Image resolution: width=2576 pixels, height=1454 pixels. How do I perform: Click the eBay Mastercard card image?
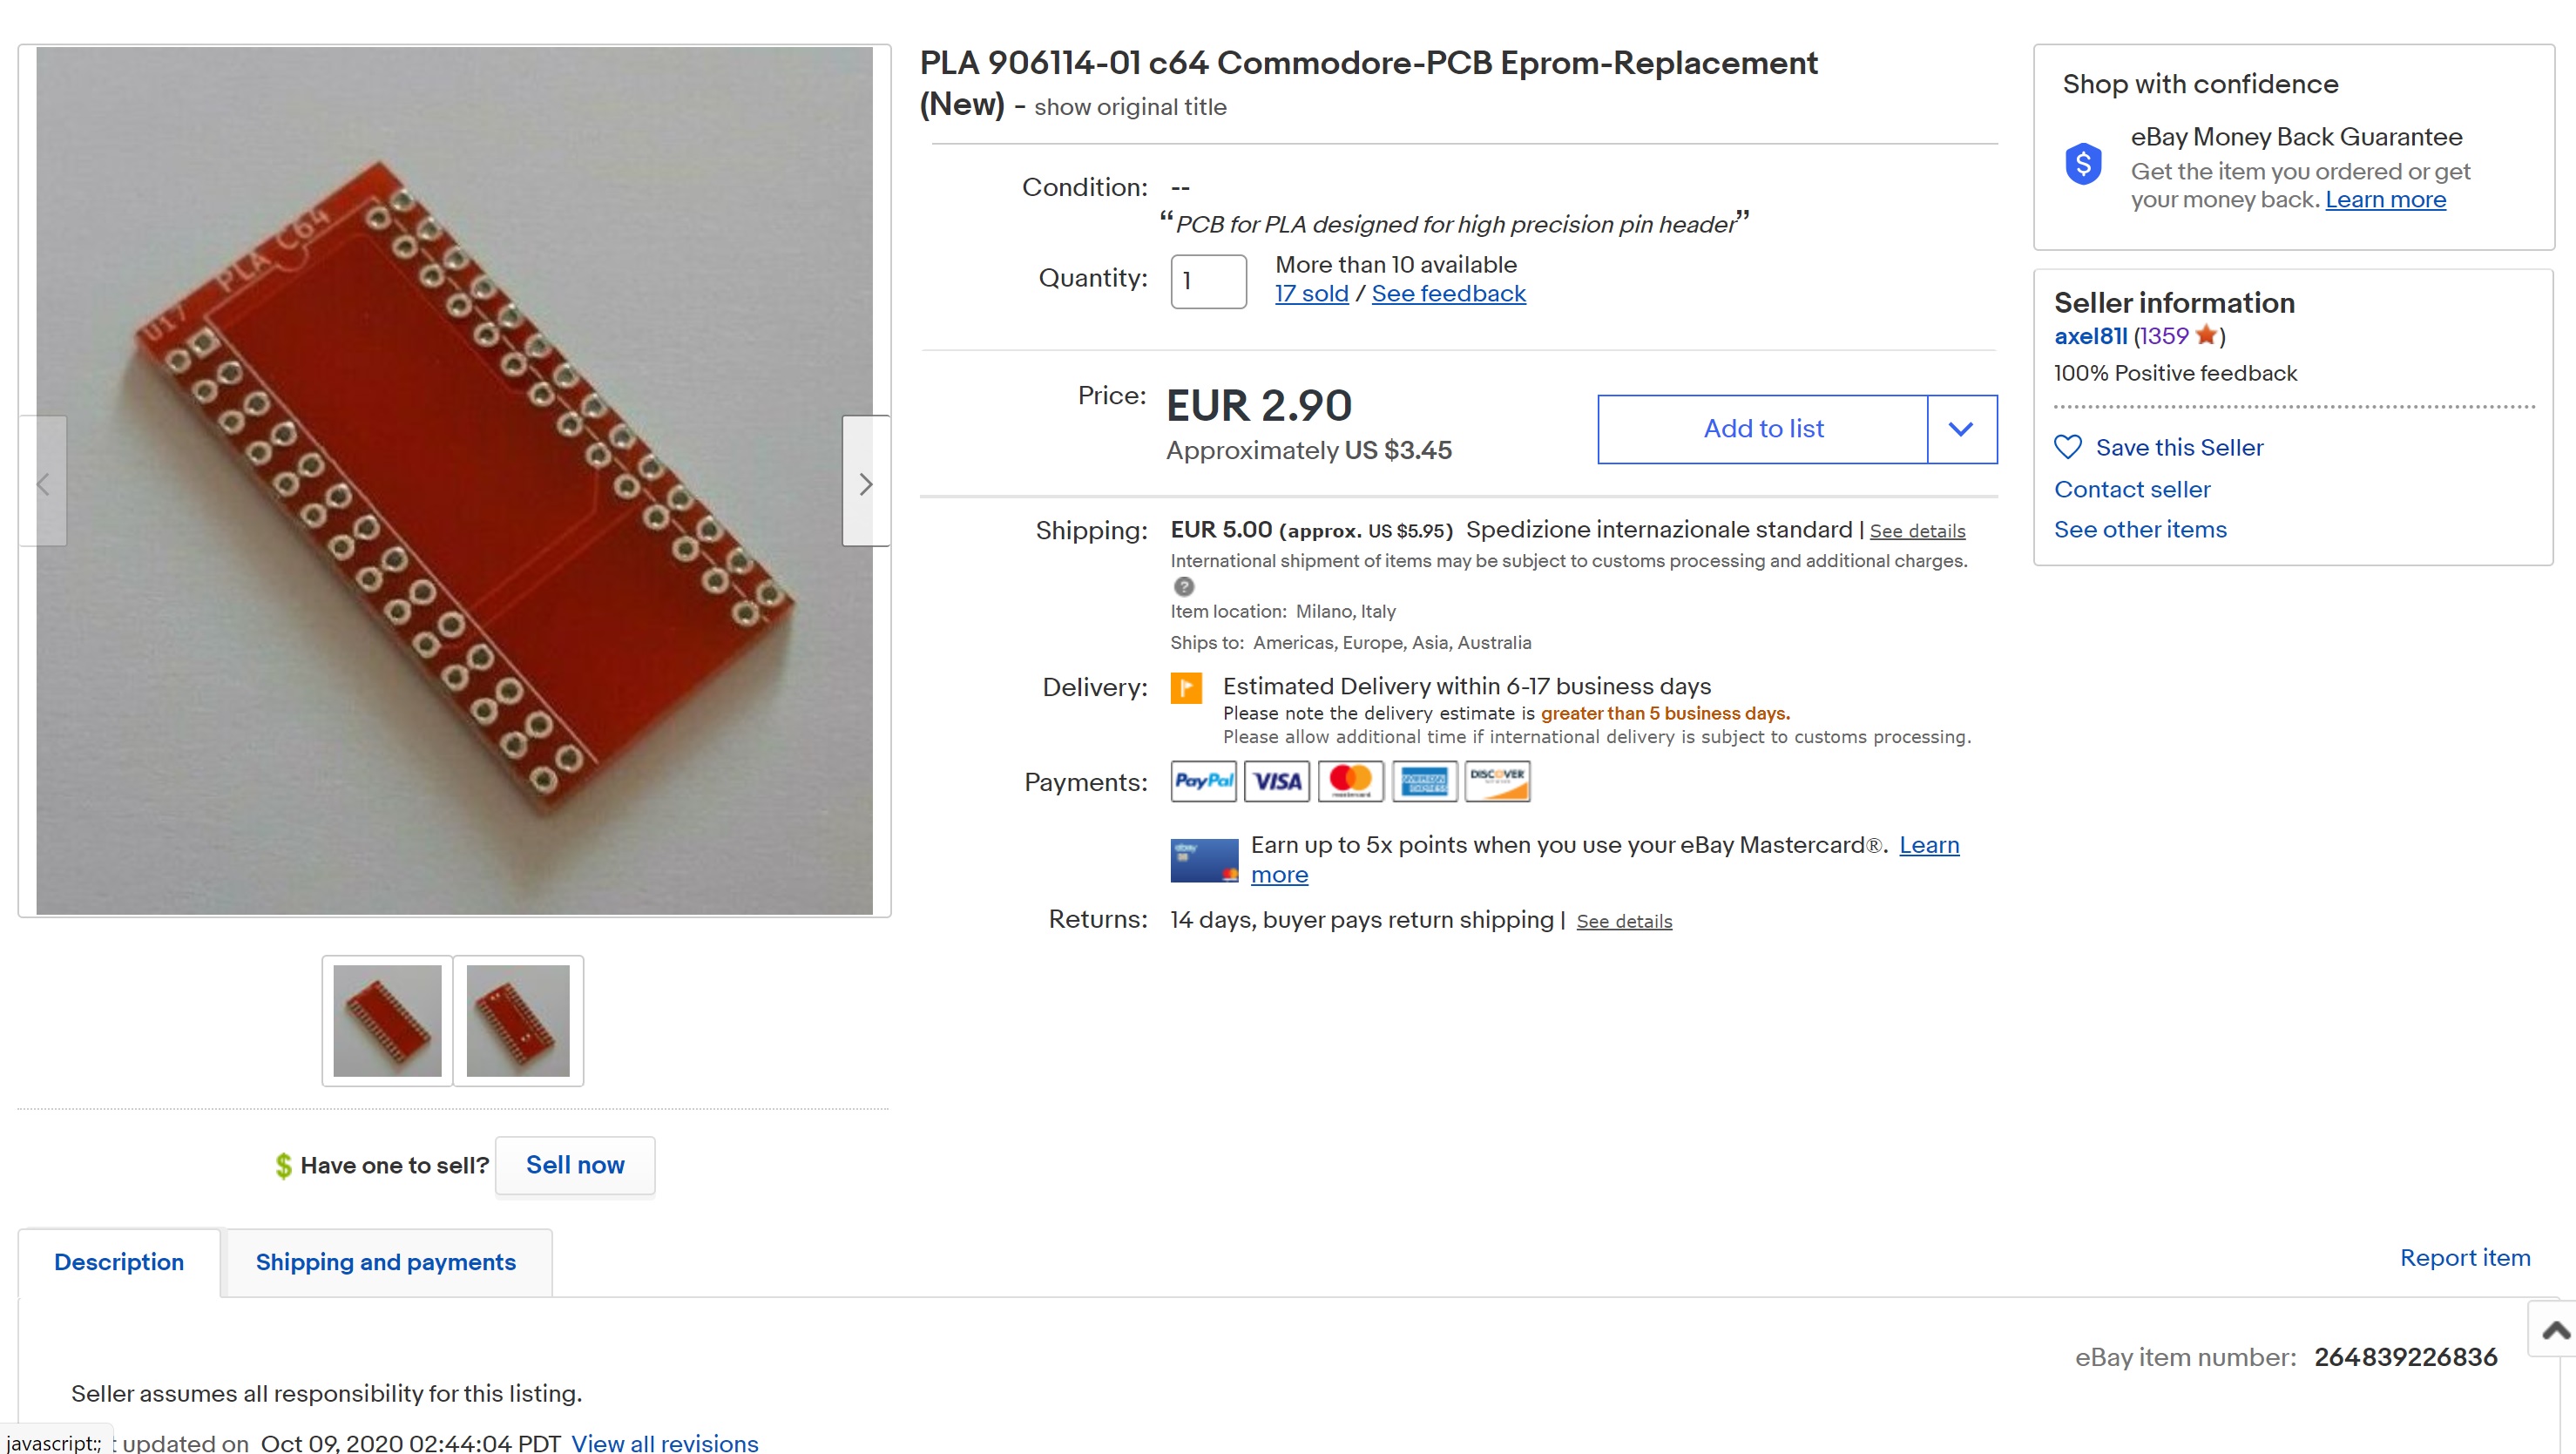point(1204,860)
